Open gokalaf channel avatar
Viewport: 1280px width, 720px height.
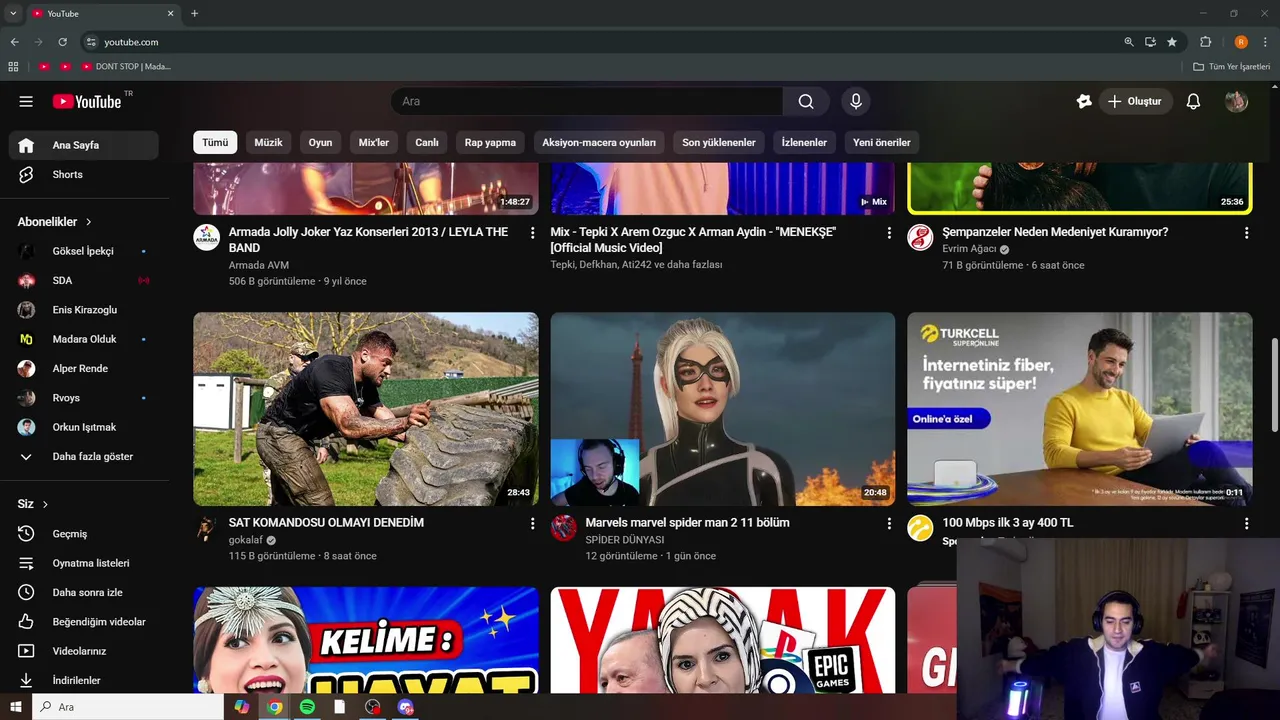(206, 528)
